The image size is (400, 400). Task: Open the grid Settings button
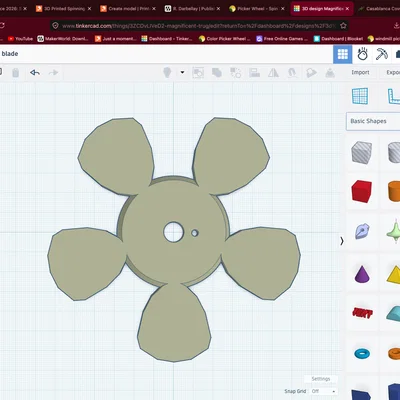click(x=321, y=379)
